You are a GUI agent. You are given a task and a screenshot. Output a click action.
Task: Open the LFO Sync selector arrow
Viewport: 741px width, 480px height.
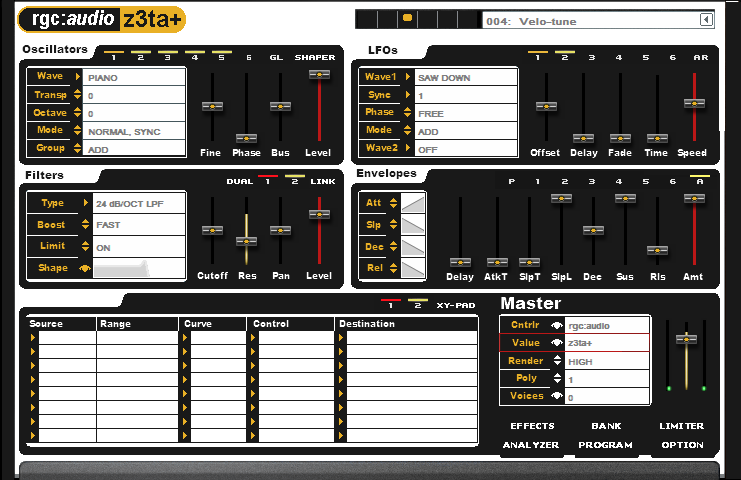(x=407, y=94)
